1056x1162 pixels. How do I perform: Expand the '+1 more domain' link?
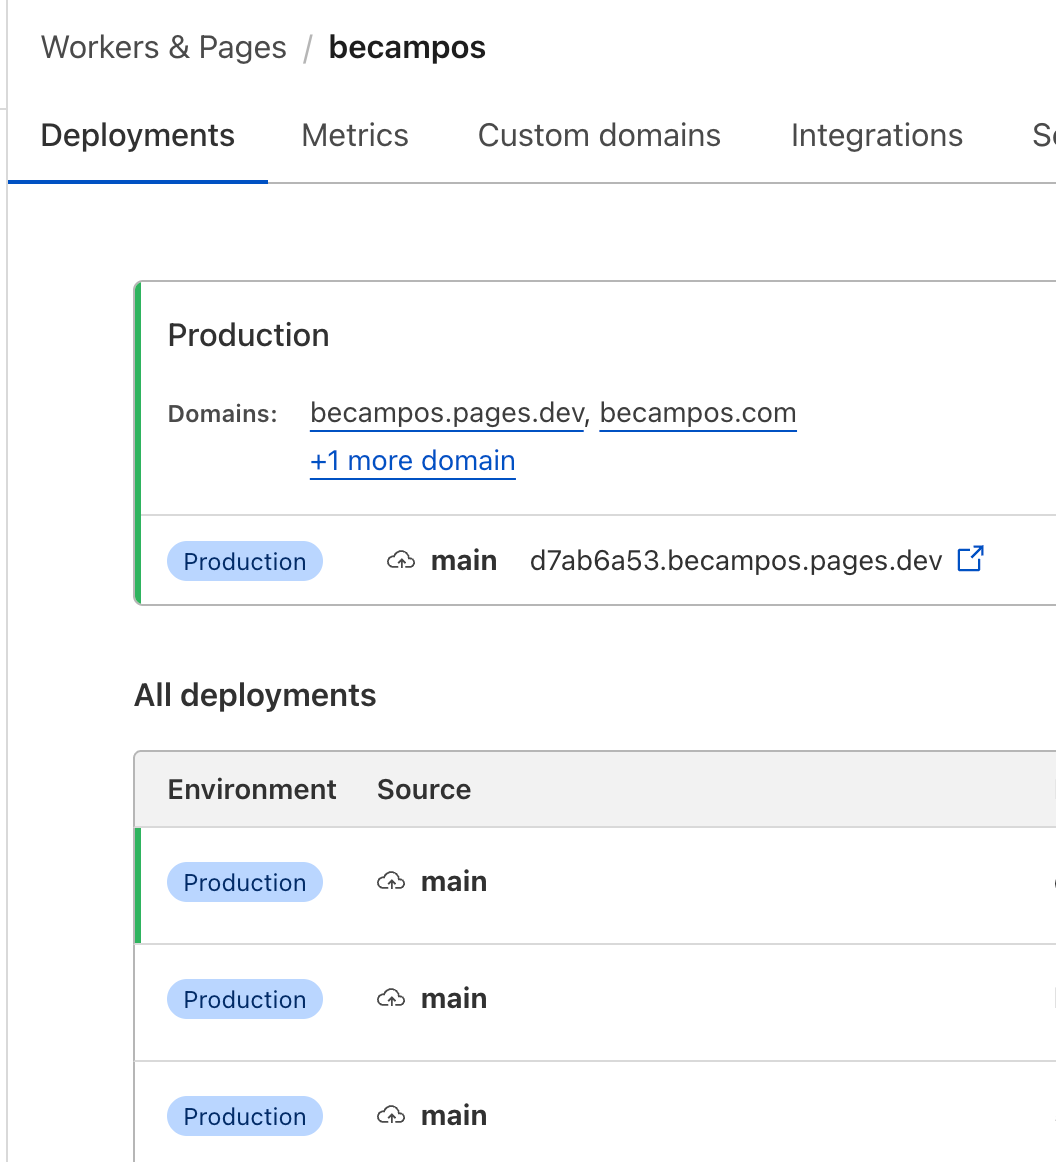click(x=413, y=462)
